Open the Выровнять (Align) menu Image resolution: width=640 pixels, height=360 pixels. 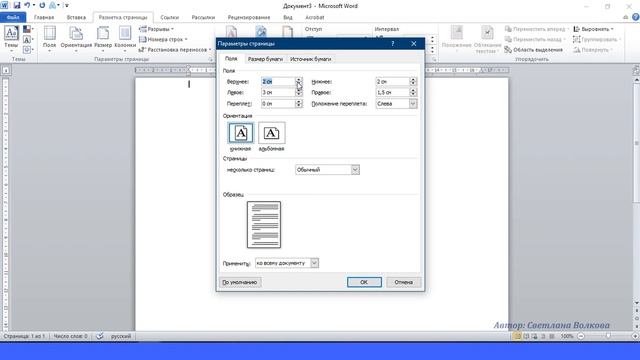coord(593,29)
